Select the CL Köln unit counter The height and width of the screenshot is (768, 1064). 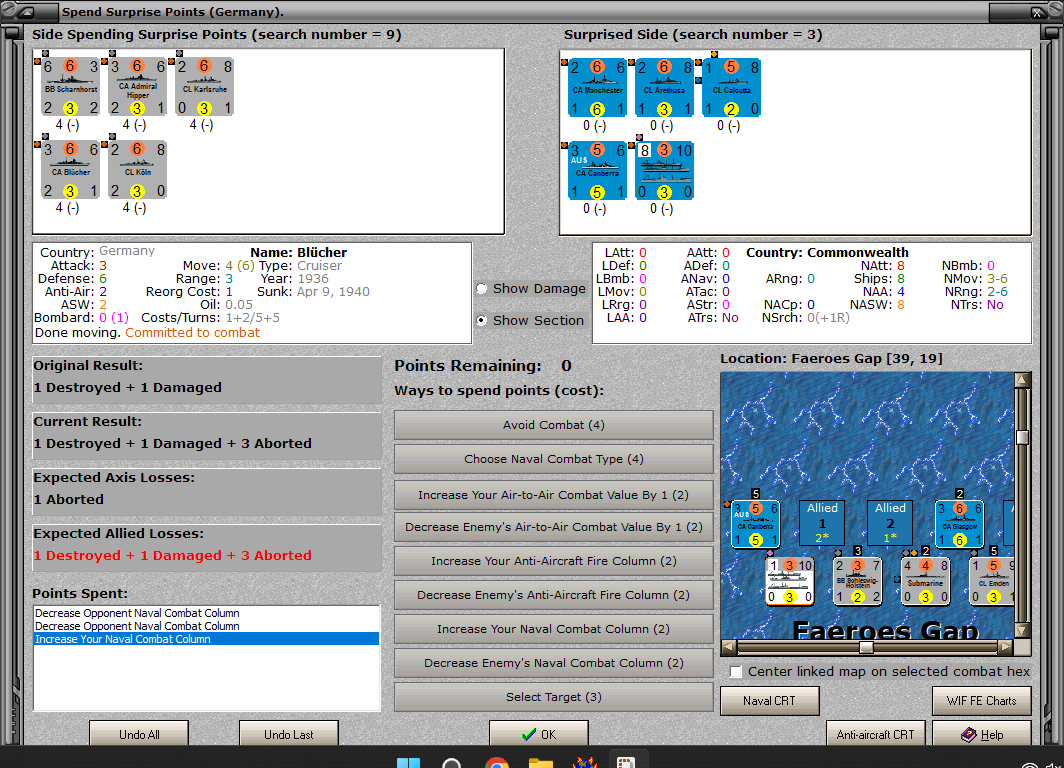point(138,170)
